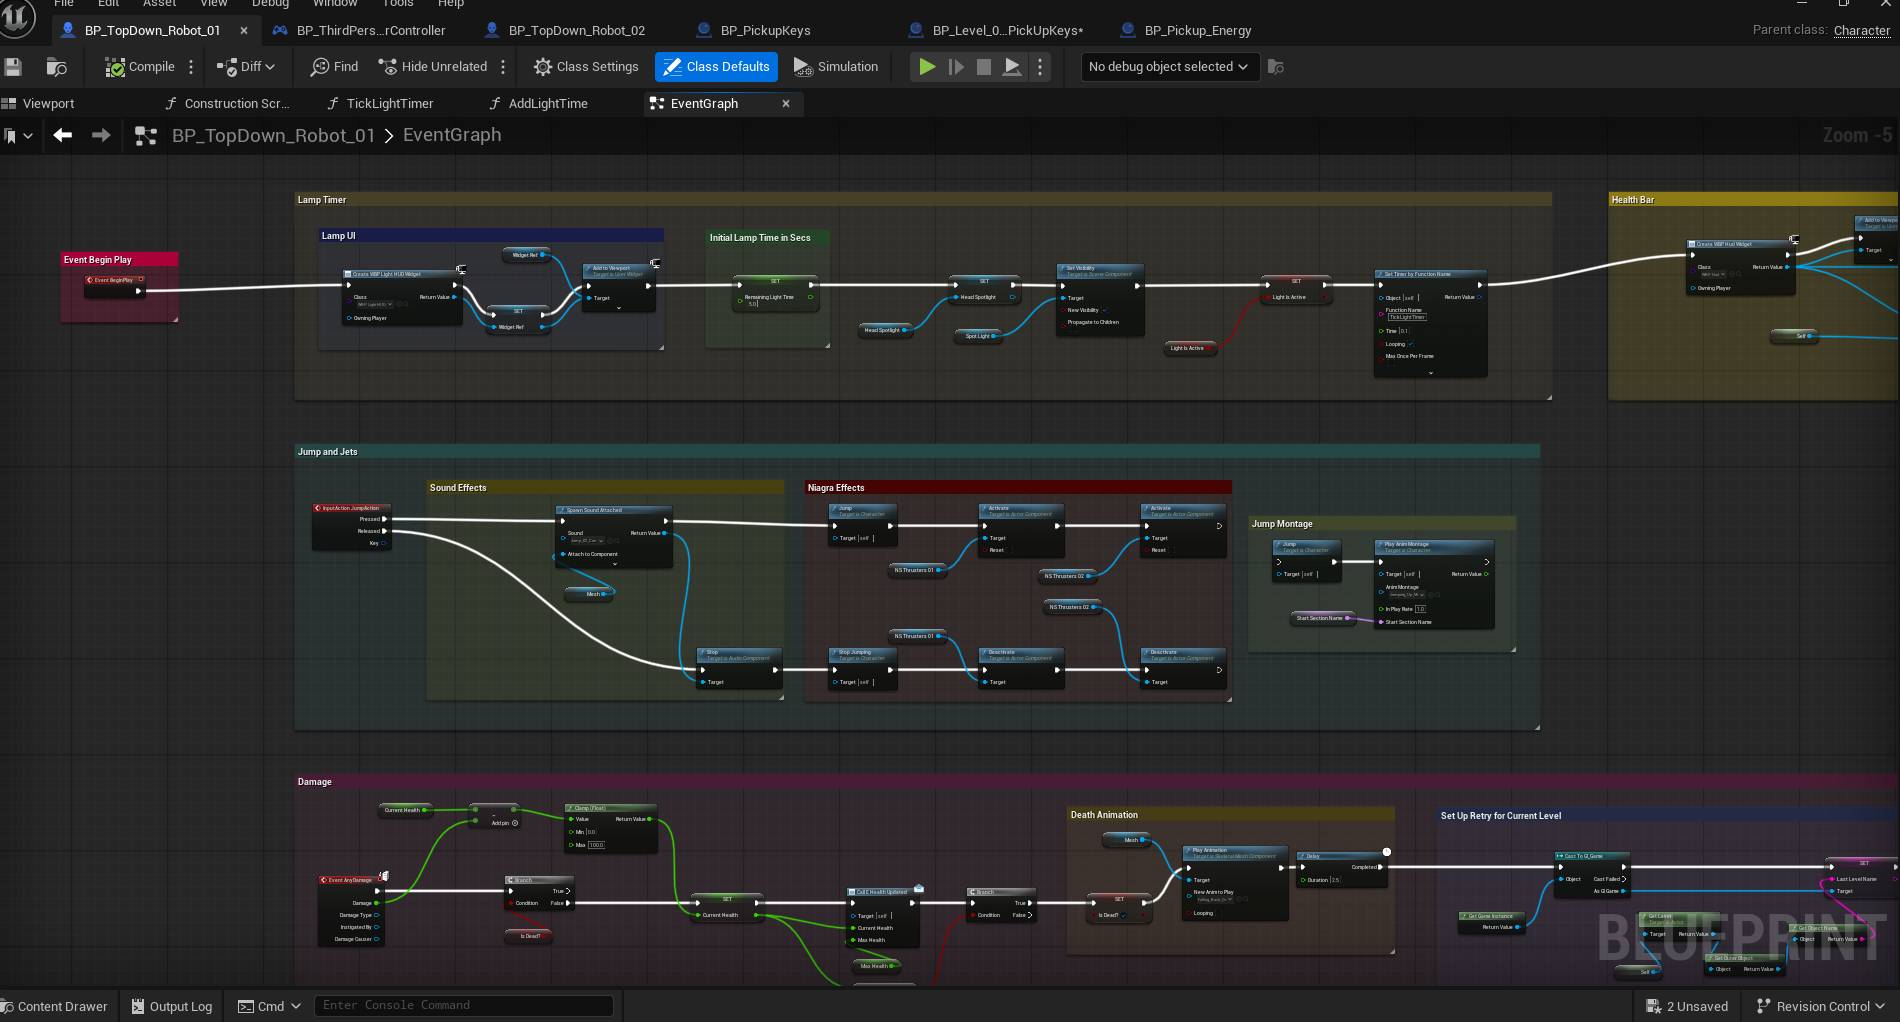Expand Add to Viewport advanced pins
This screenshot has width=1900, height=1022.
pos(618,308)
